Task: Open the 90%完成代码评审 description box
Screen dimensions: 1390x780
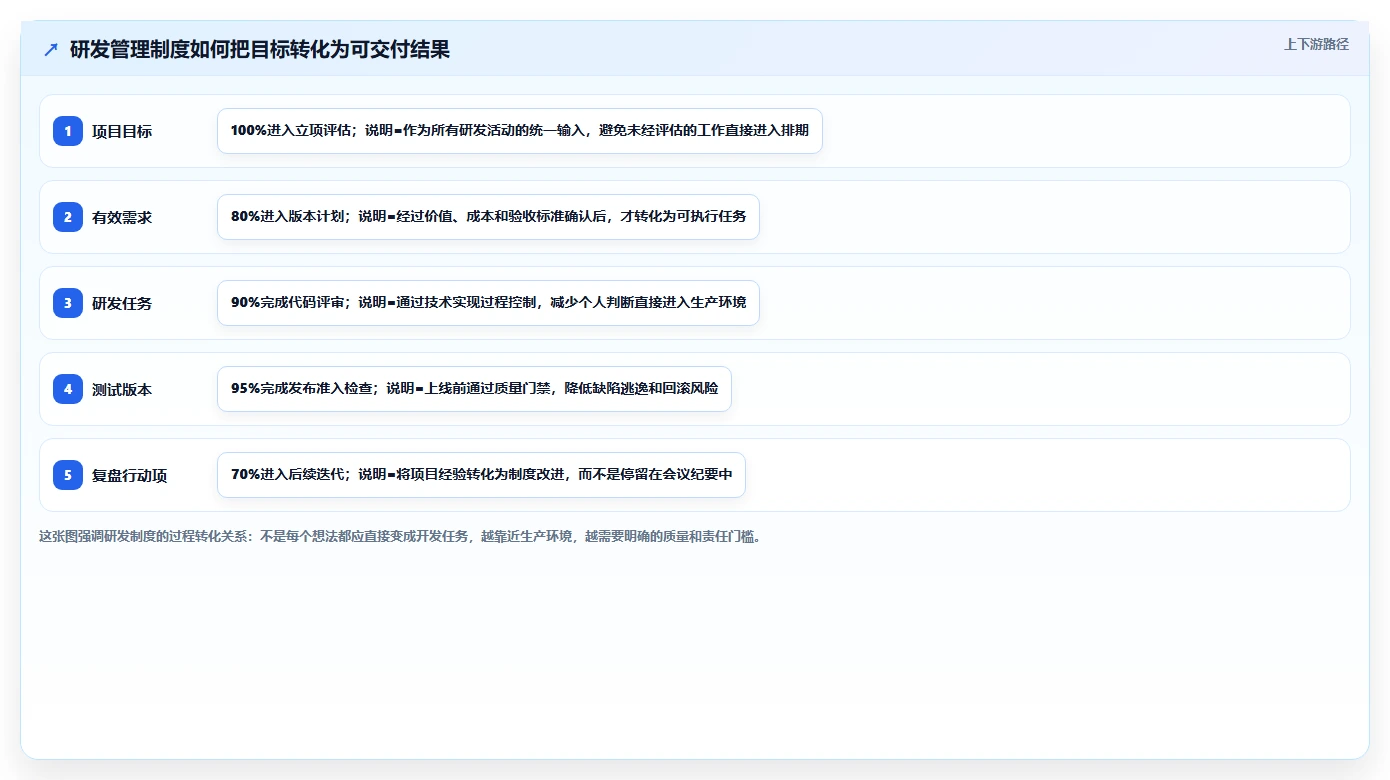Action: click(488, 303)
